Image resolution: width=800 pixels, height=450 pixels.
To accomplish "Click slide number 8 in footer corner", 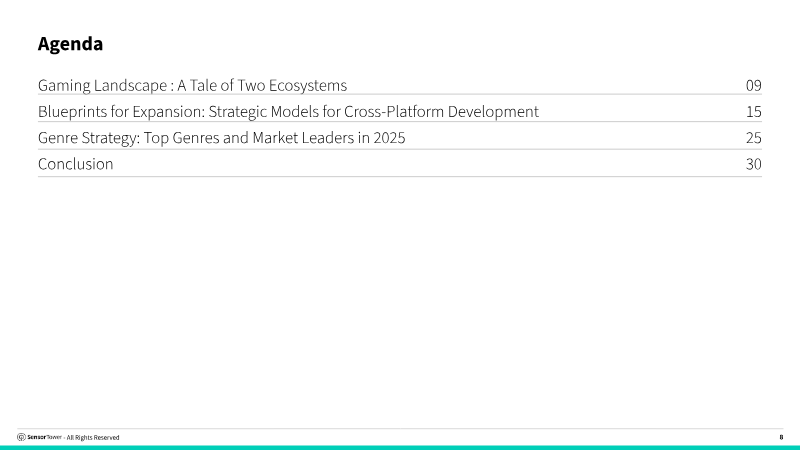I will click(781, 437).
